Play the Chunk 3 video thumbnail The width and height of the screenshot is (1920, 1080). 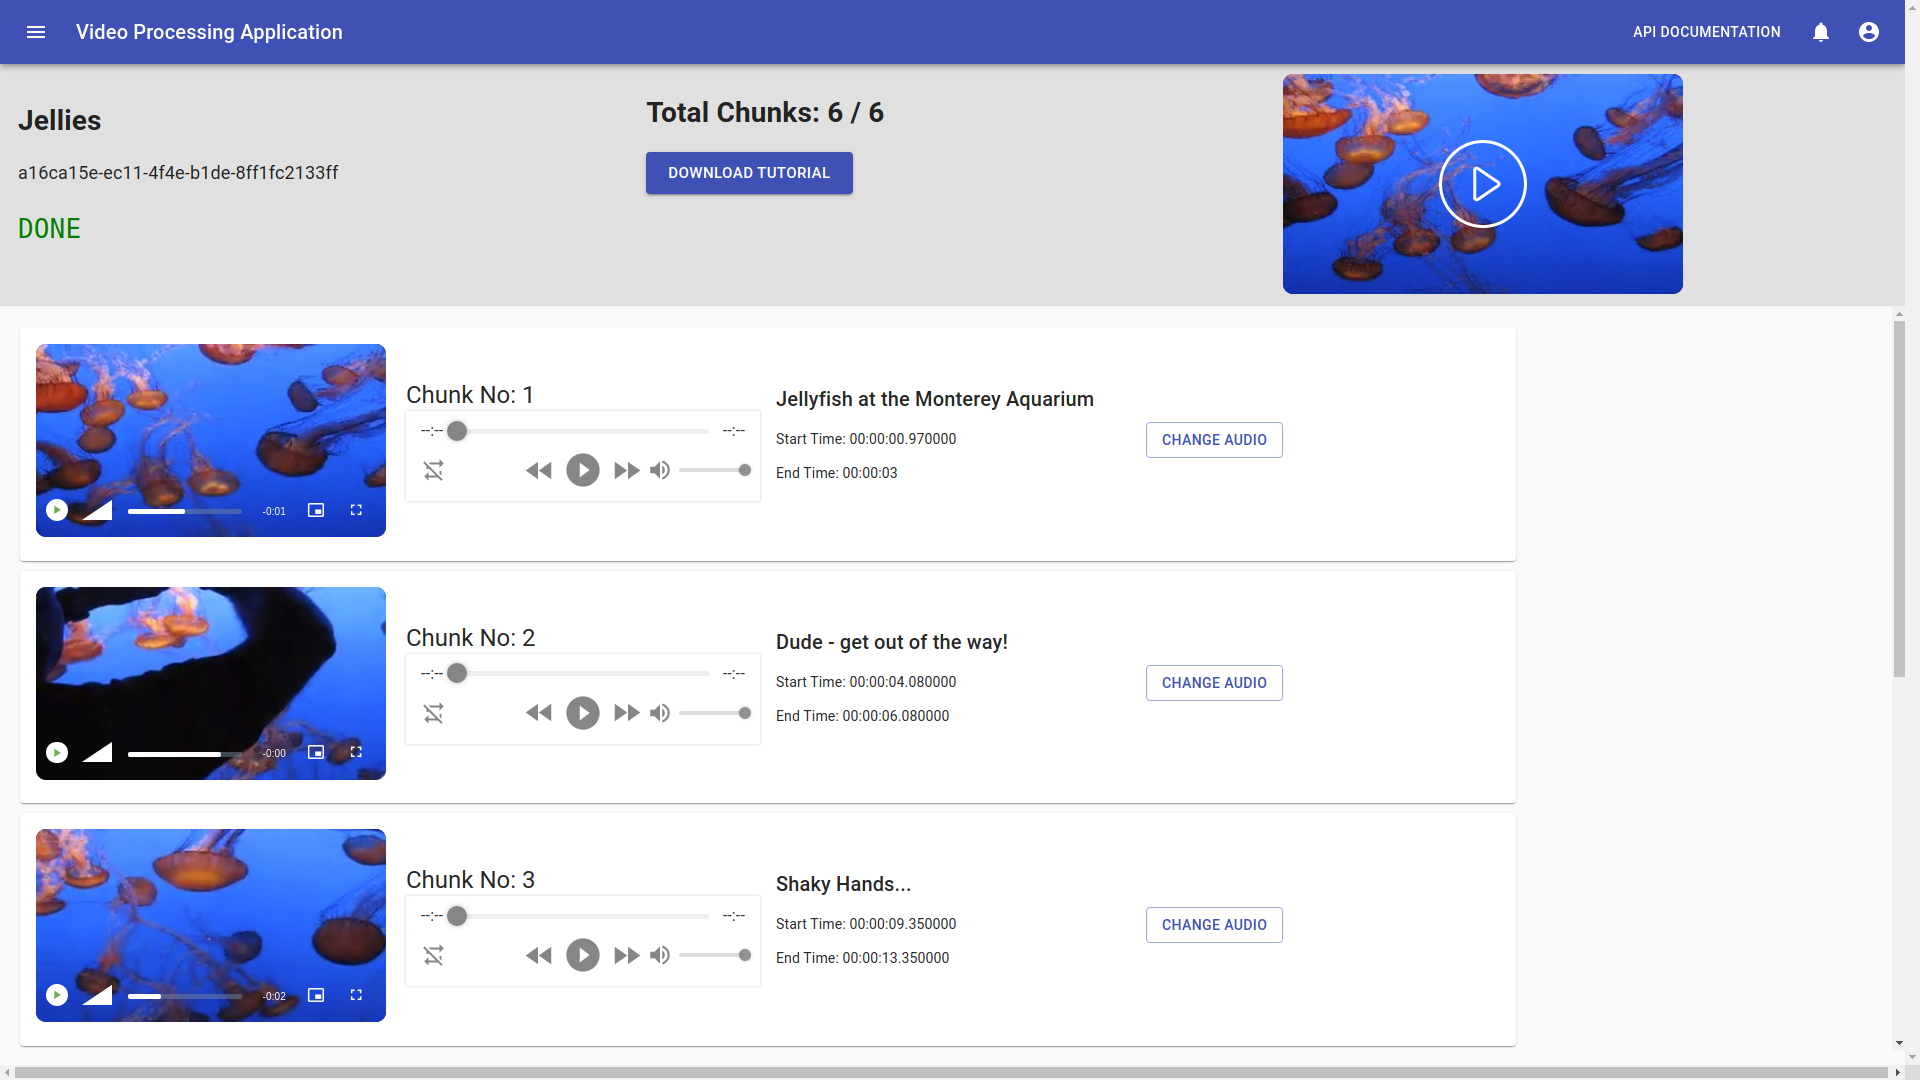[x=57, y=995]
